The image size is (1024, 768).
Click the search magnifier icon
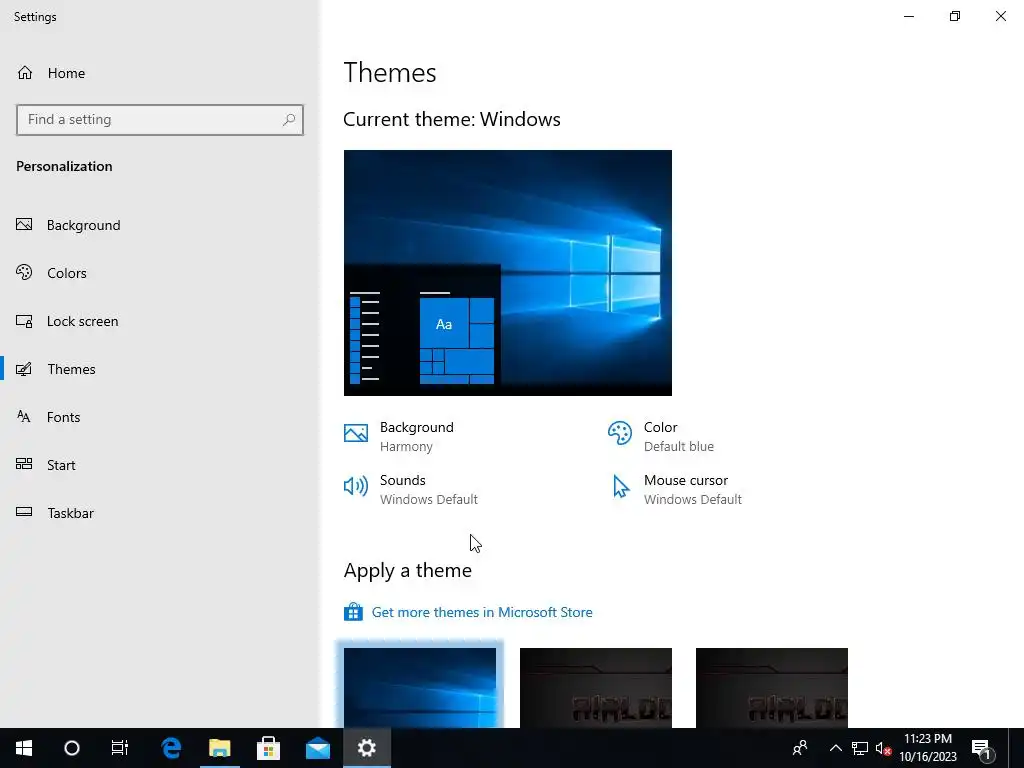pos(289,120)
